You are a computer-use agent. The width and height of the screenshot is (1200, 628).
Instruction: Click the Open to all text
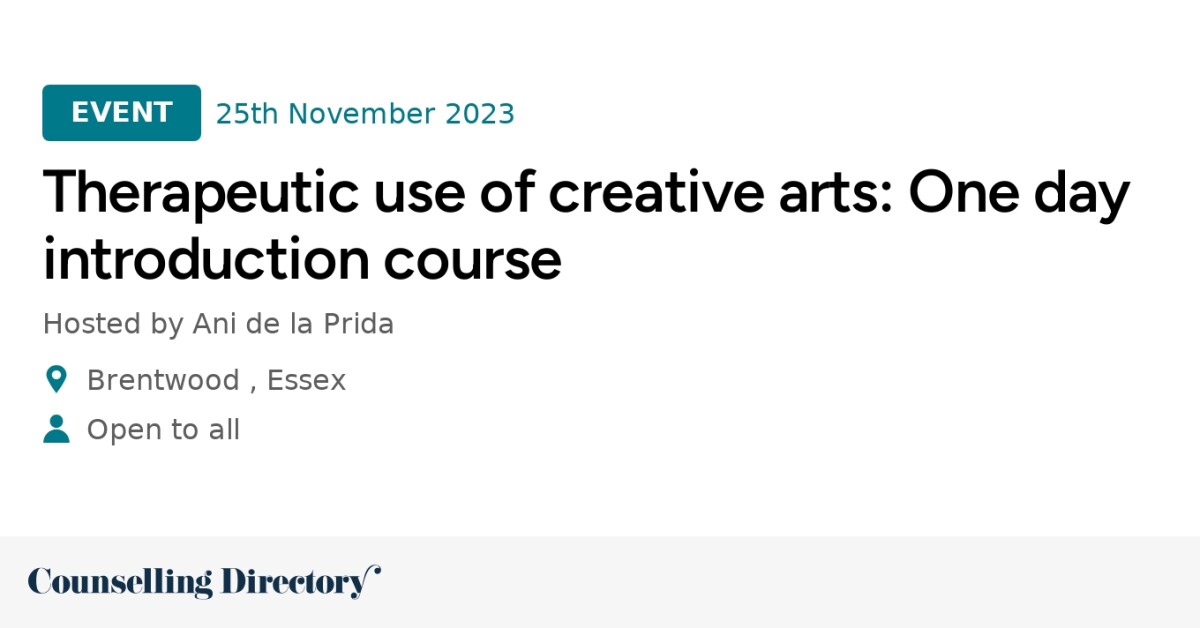163,430
